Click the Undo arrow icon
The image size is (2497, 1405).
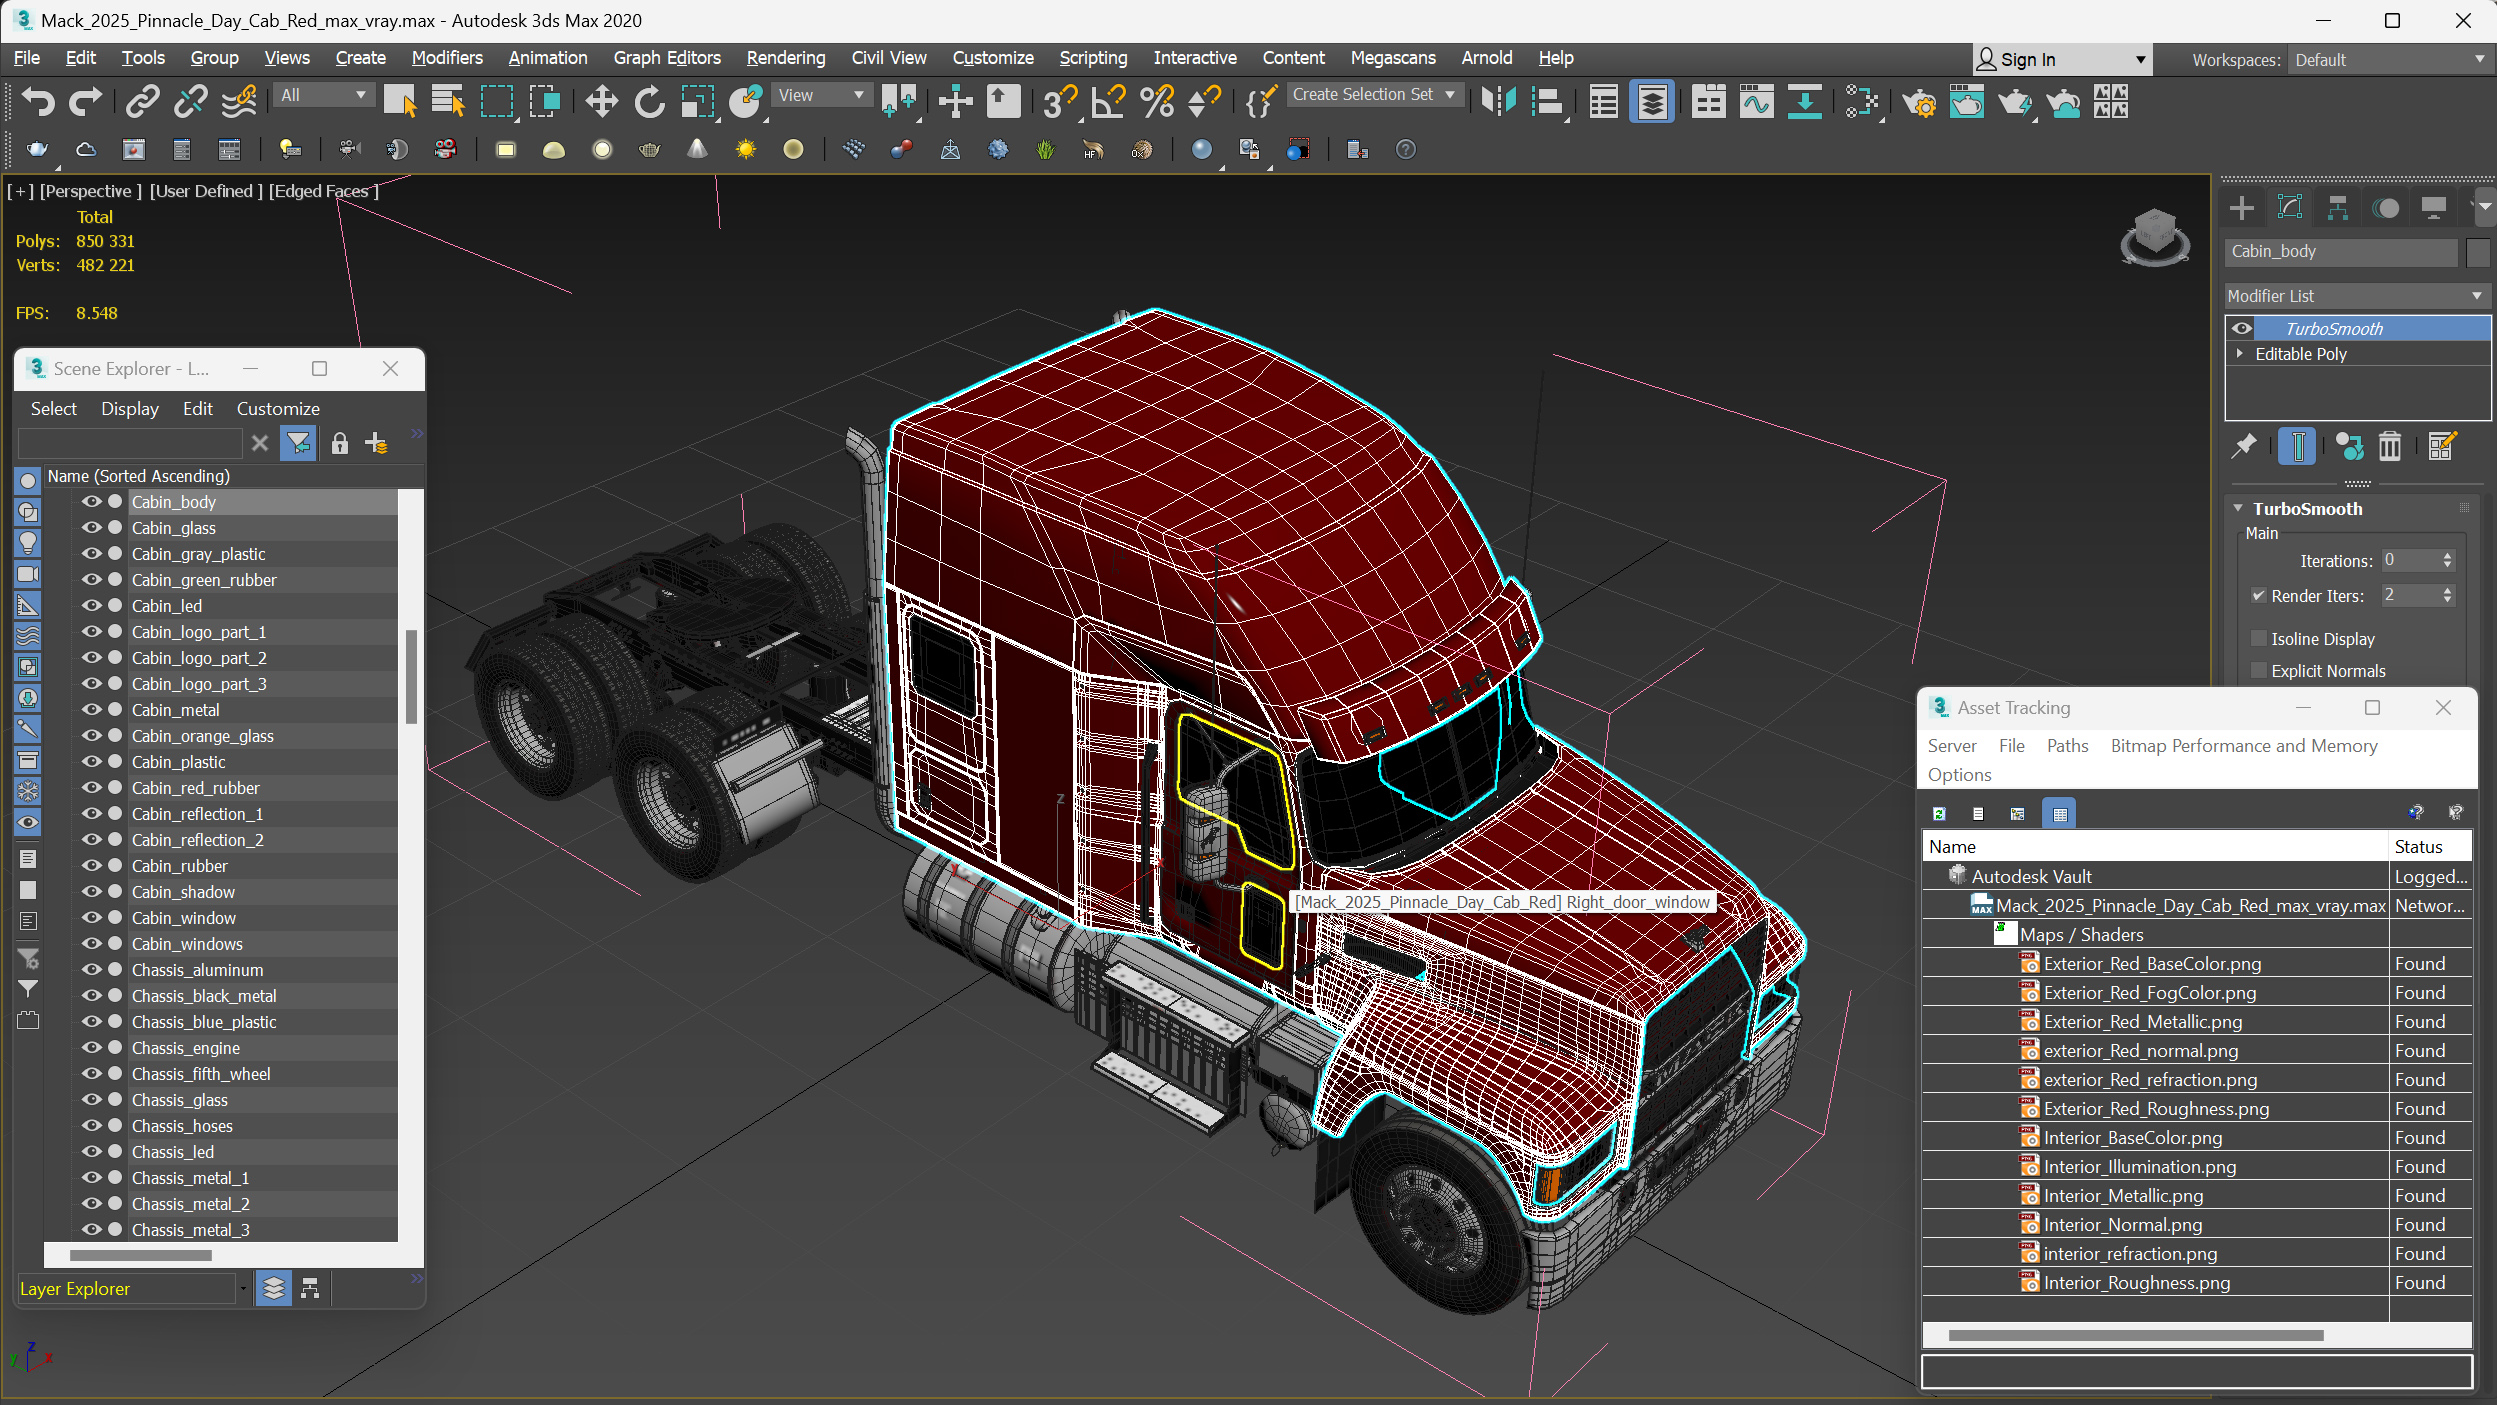pos(38,101)
